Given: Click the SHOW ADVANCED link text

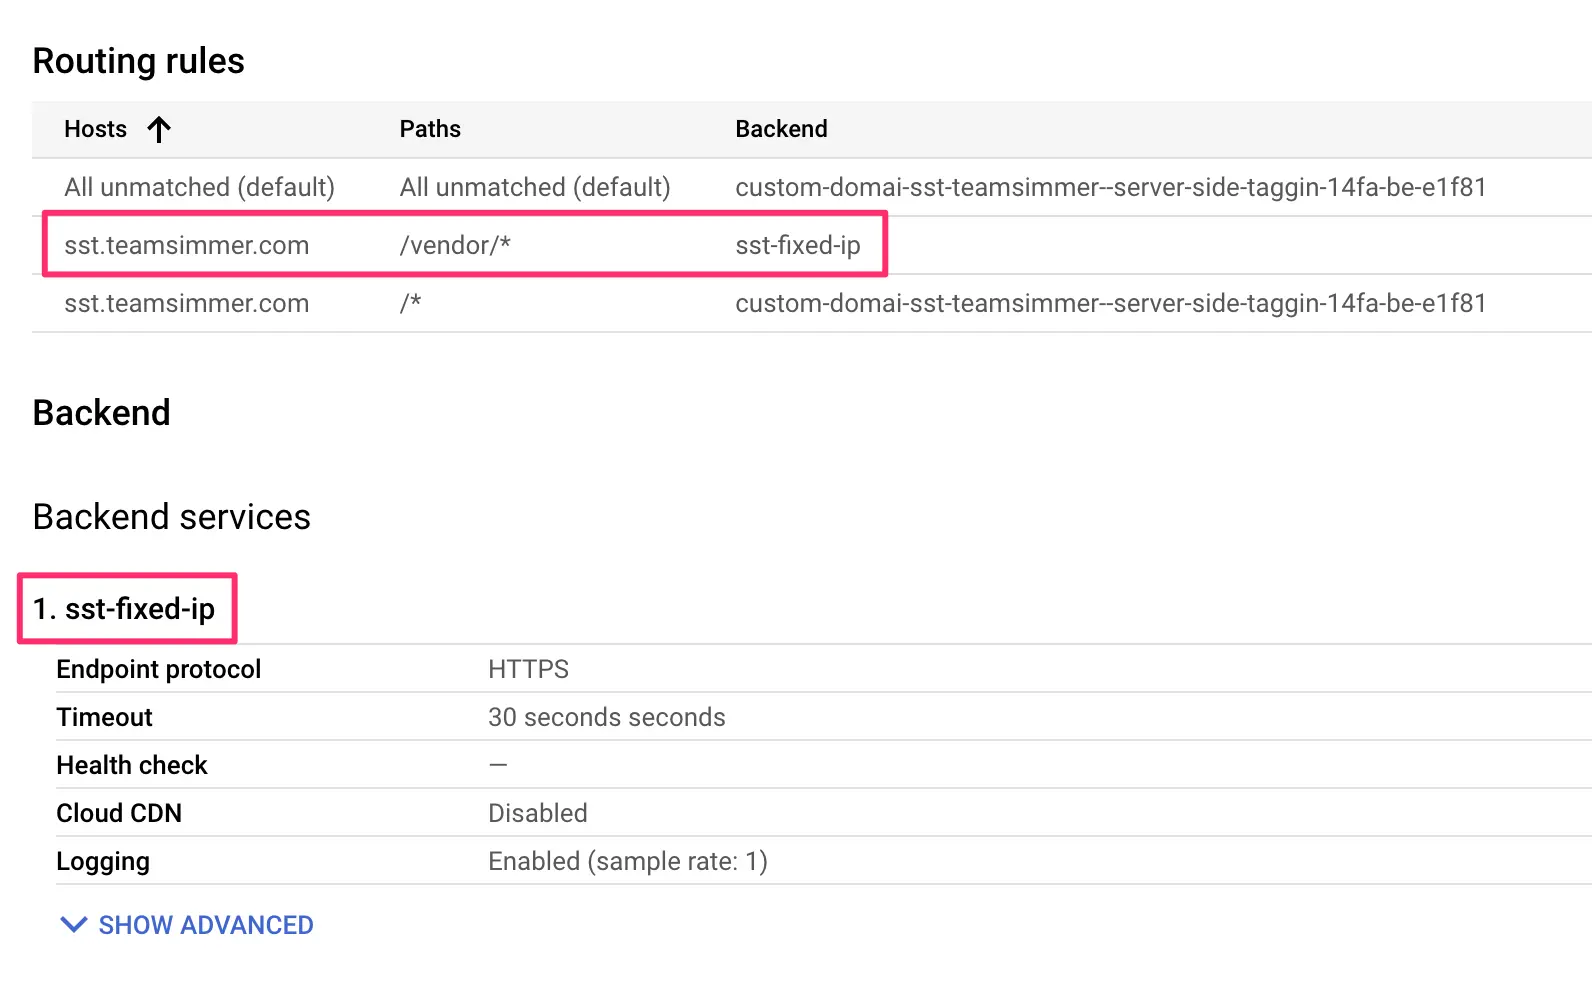Looking at the screenshot, I should point(206,925).
